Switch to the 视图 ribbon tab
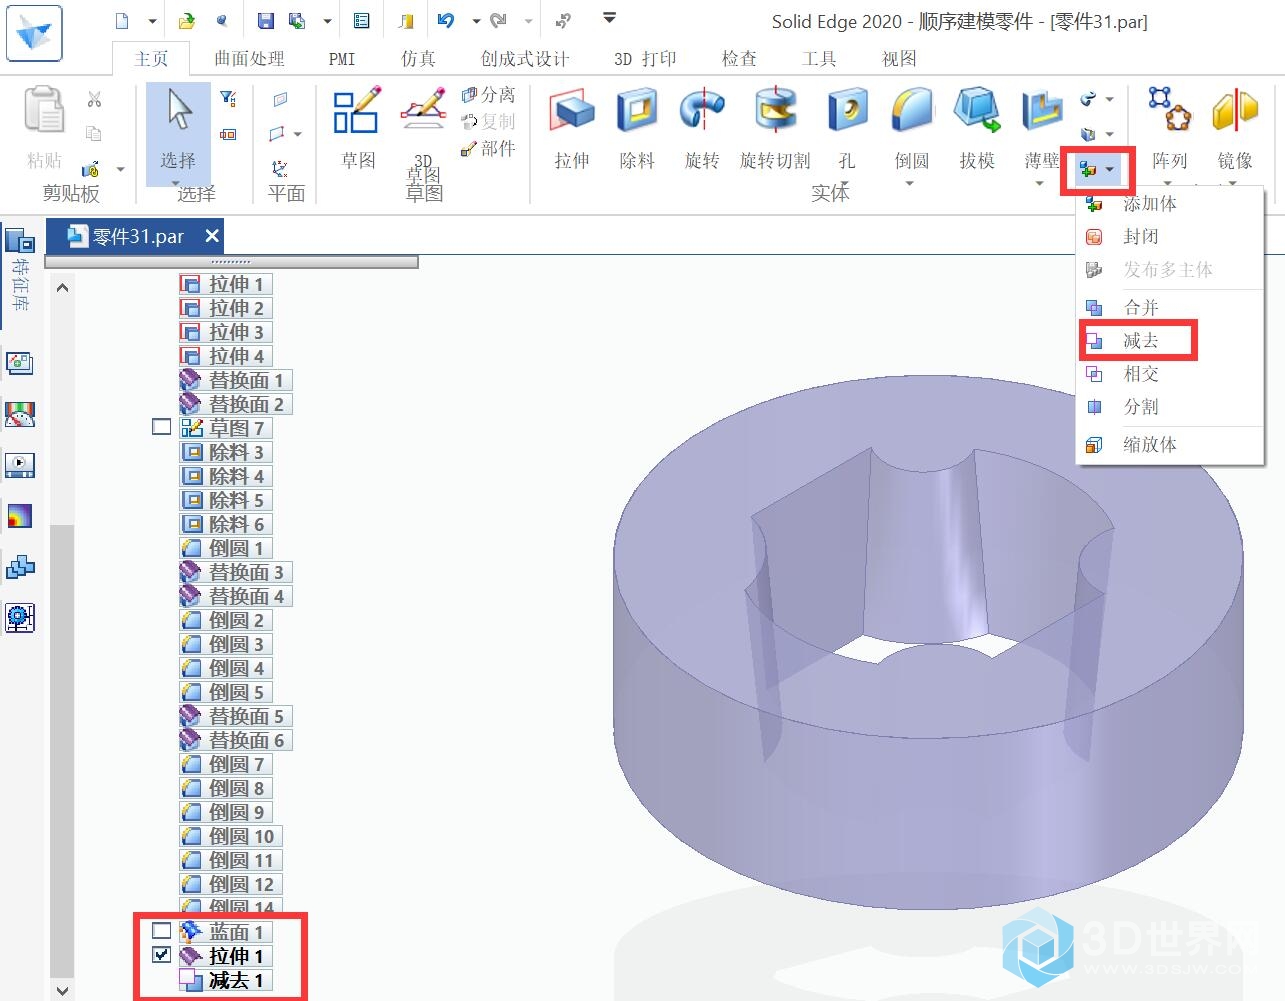The image size is (1285, 1001). [899, 59]
